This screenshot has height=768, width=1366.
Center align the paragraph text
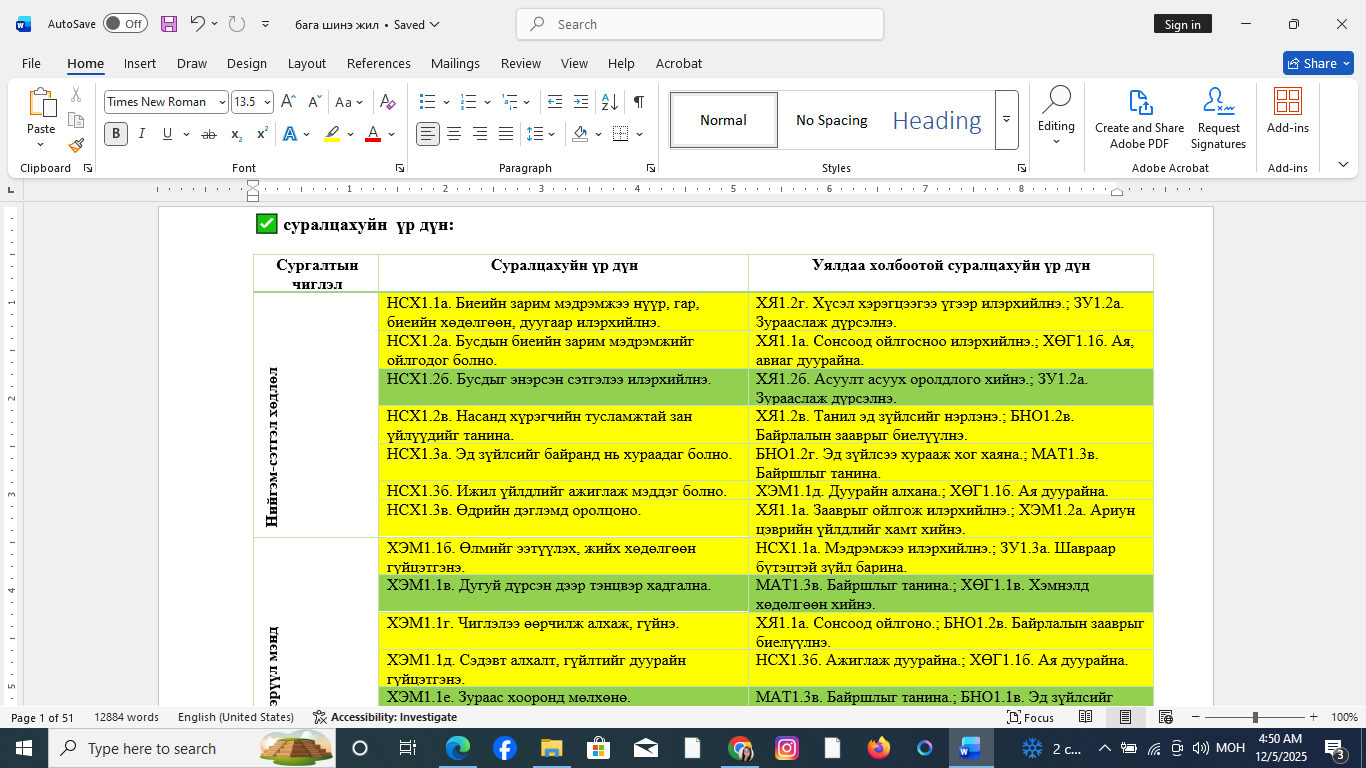point(454,134)
